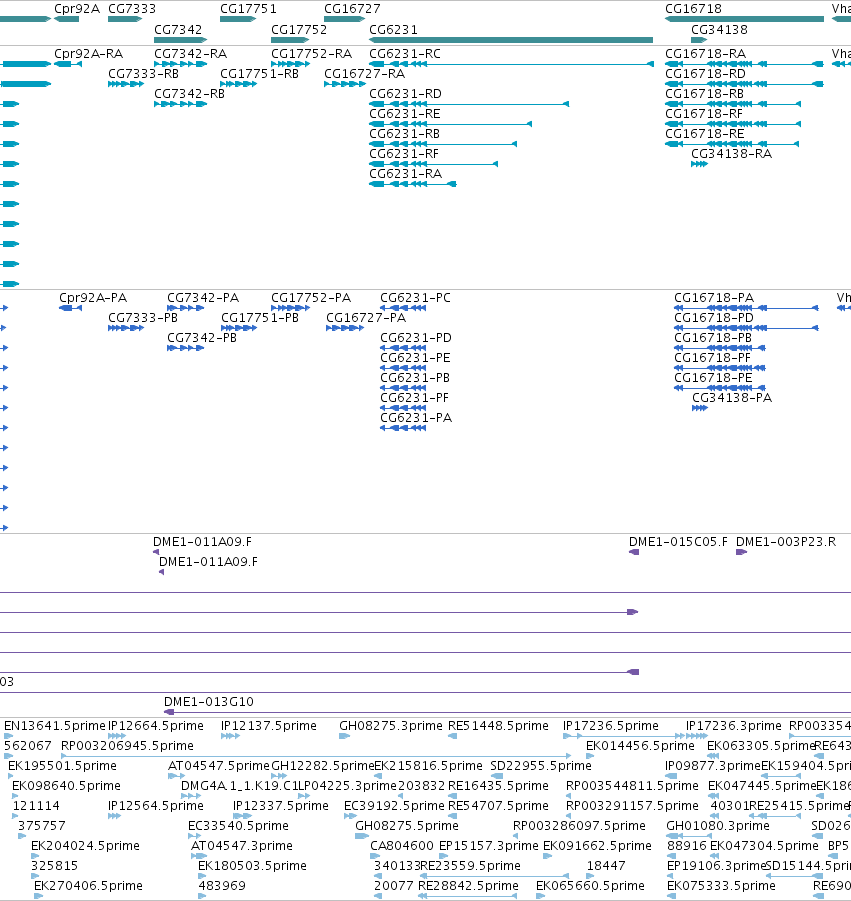Click the CG16718 gene label
This screenshot has height=901, width=851.
click(x=693, y=9)
